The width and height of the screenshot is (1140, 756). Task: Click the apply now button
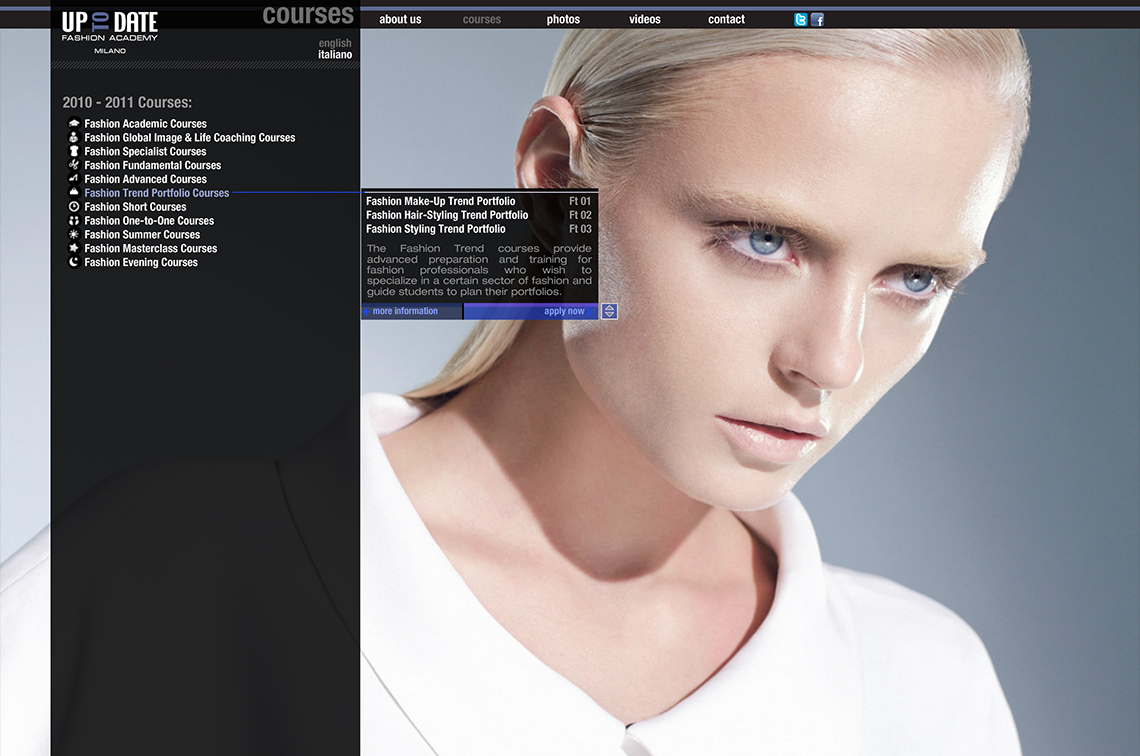[x=531, y=311]
